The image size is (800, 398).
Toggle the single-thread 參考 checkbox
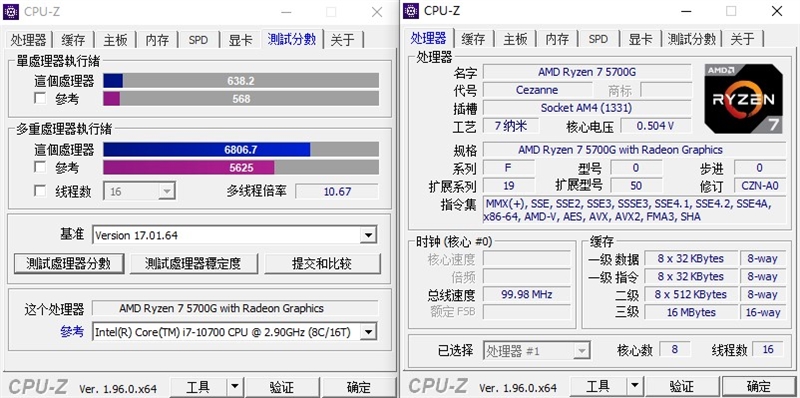pyautogui.click(x=40, y=98)
